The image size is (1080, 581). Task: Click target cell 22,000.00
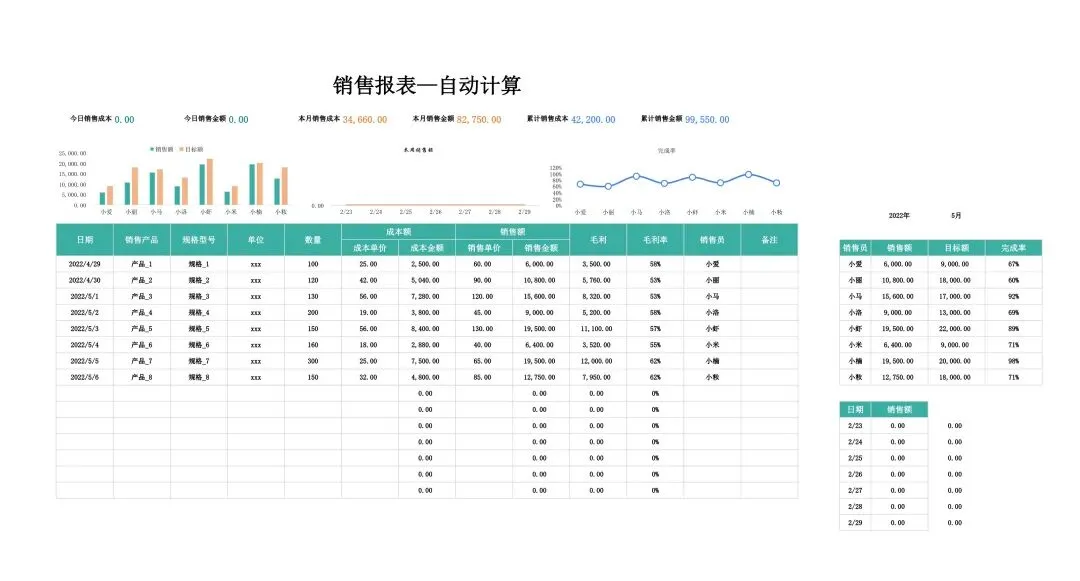click(x=955, y=329)
